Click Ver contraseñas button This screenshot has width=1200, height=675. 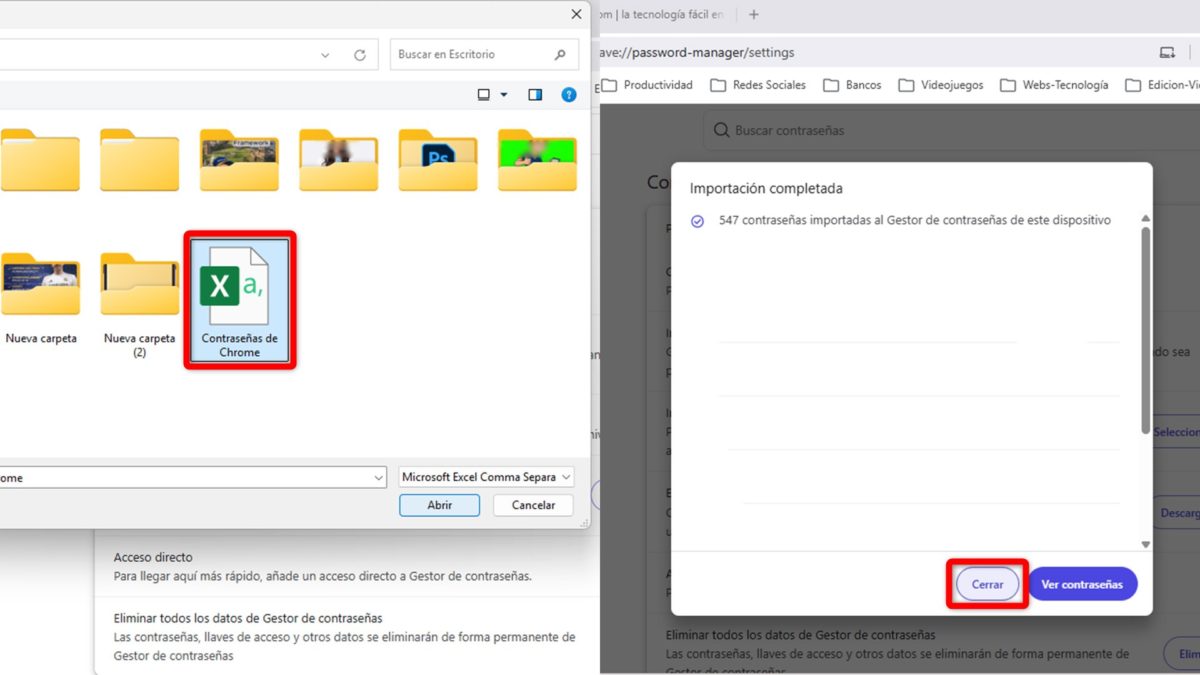[x=1082, y=584]
